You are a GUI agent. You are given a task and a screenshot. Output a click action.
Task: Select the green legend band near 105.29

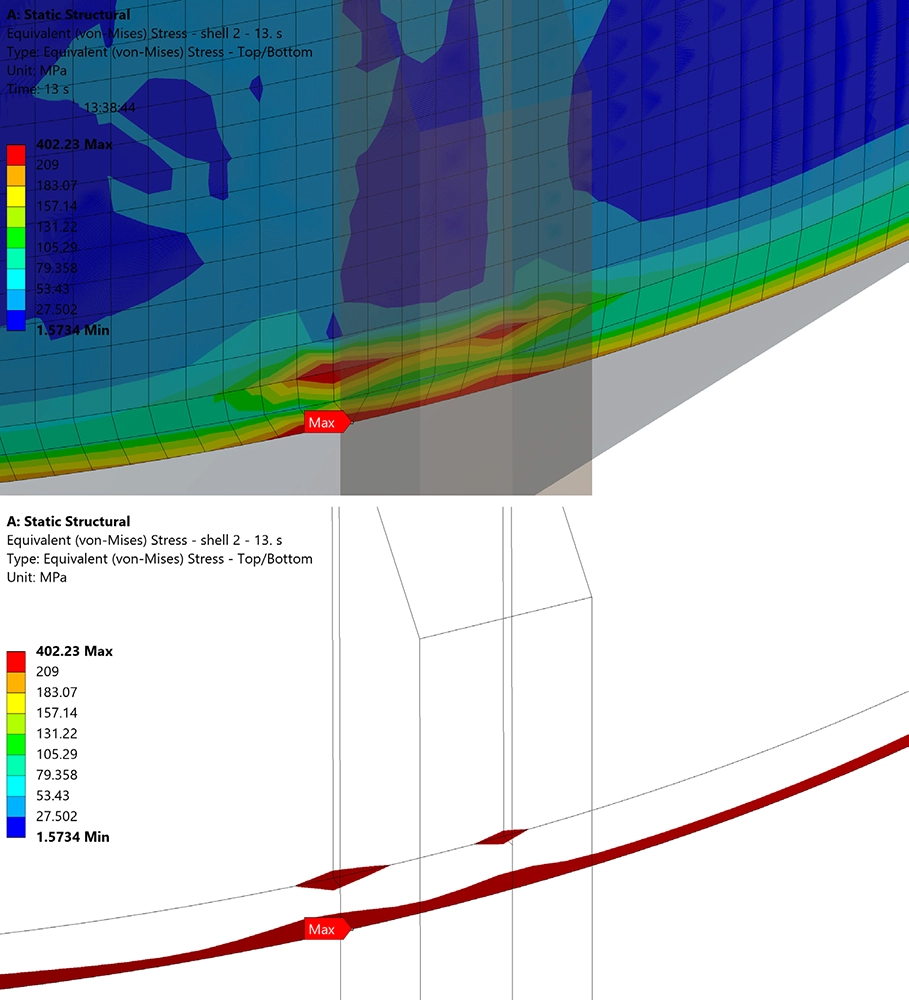click(17, 237)
